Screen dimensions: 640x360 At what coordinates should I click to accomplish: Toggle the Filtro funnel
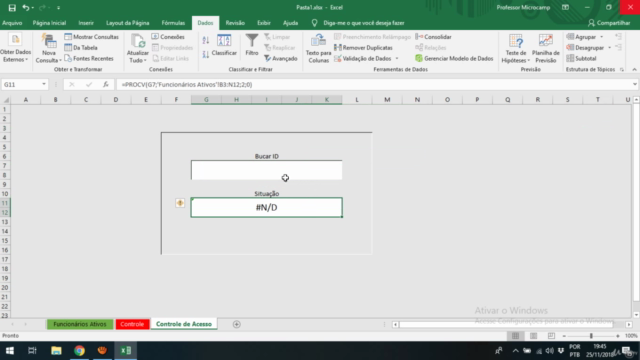tap(252, 45)
